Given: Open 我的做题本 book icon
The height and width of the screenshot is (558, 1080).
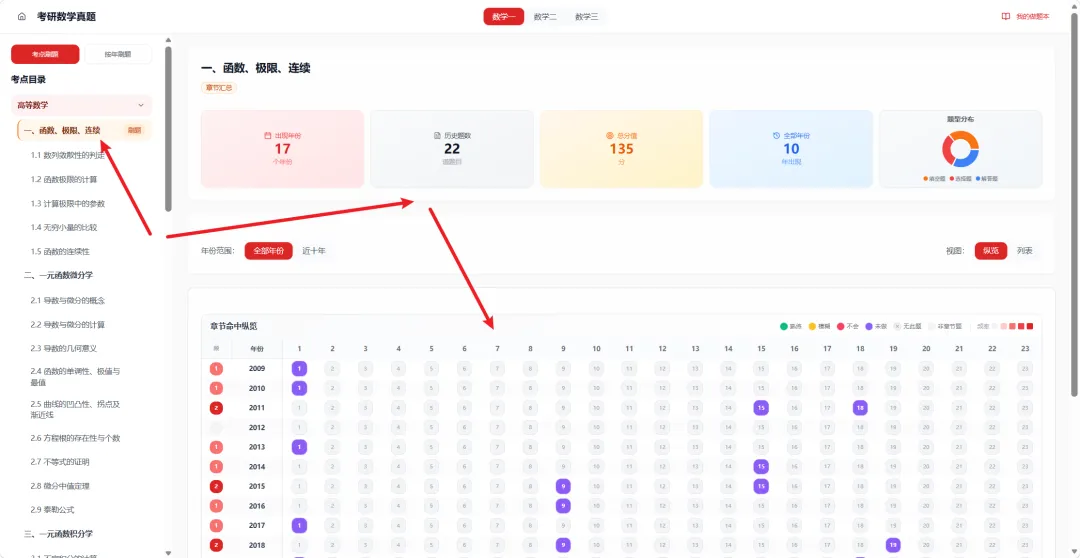Looking at the screenshot, I should click(x=1006, y=17).
